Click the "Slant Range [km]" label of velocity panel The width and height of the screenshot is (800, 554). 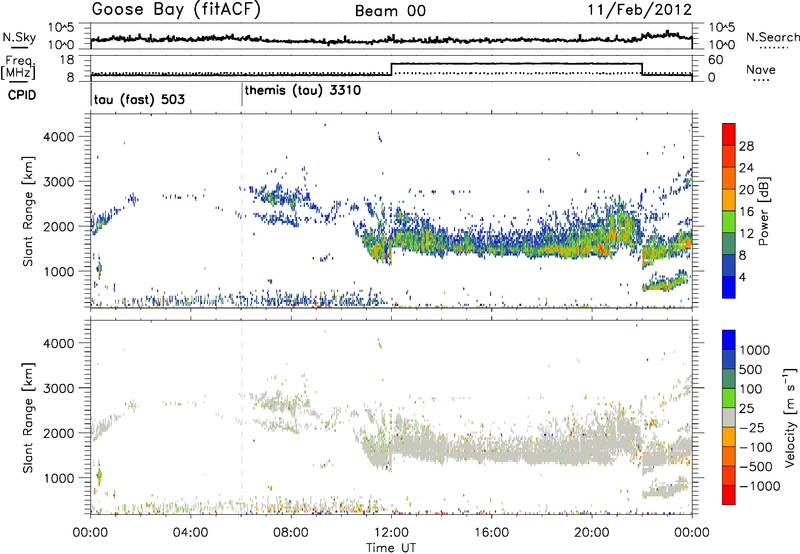coord(28,418)
